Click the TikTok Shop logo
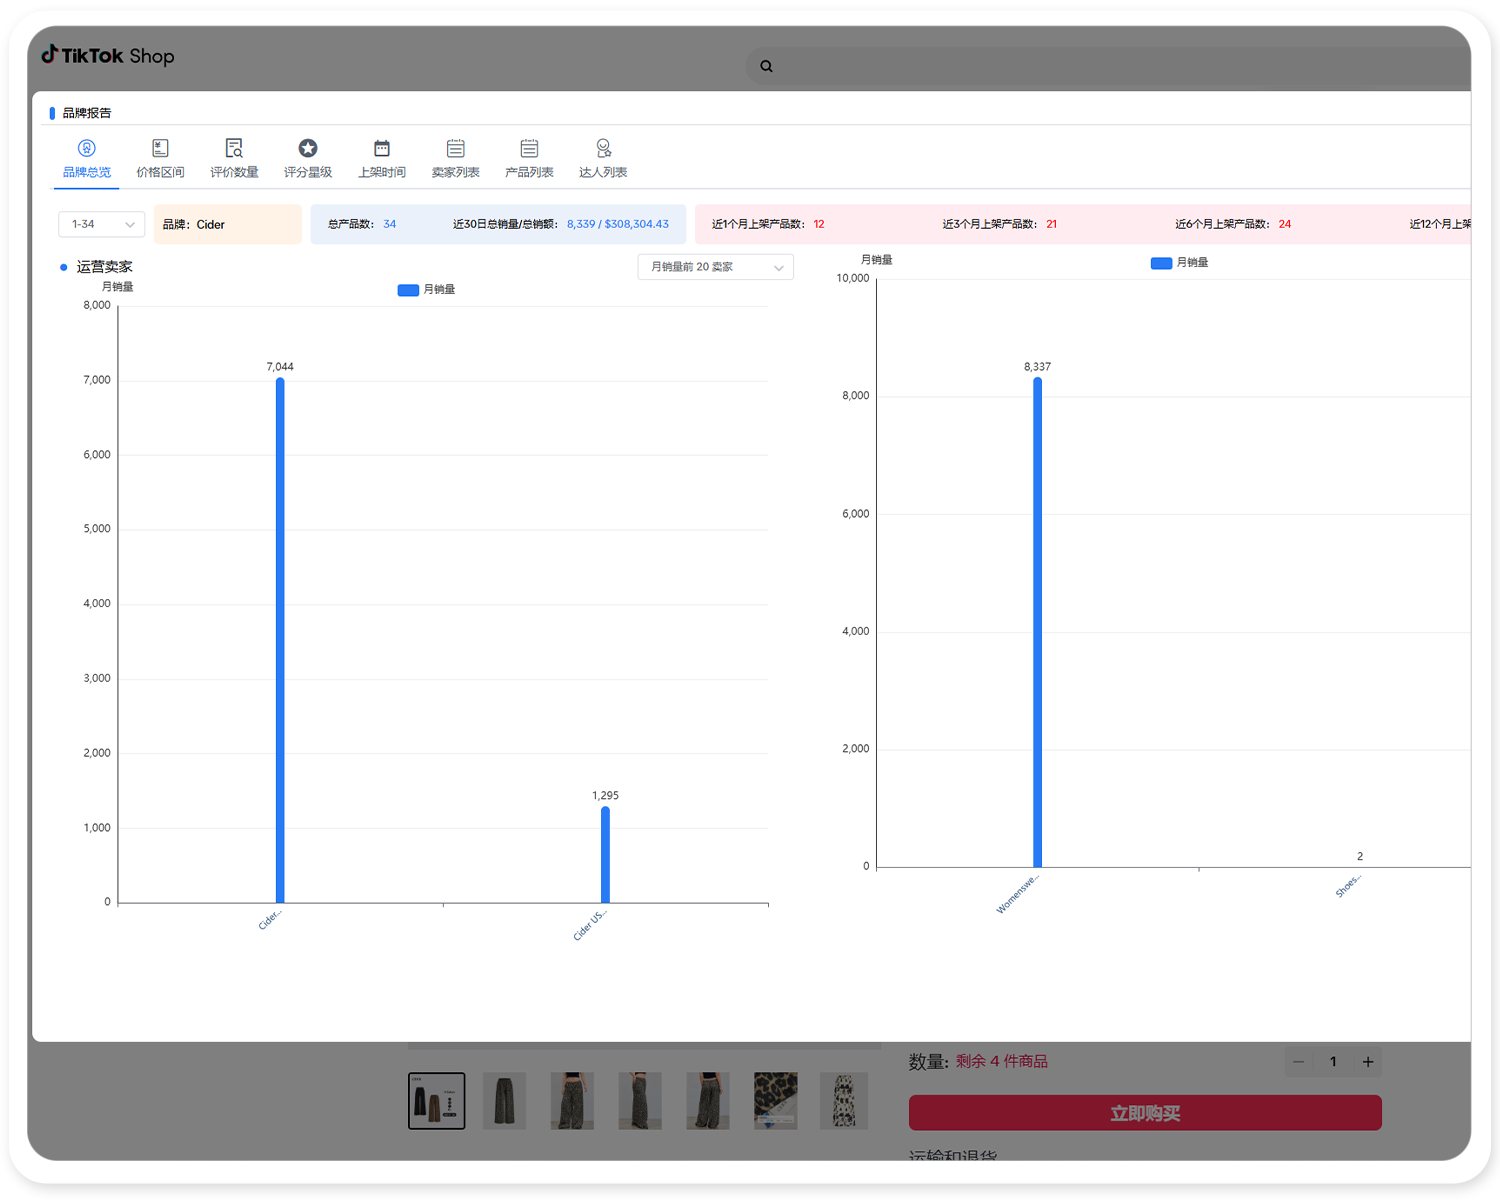The width and height of the screenshot is (1500, 1200). (x=108, y=56)
